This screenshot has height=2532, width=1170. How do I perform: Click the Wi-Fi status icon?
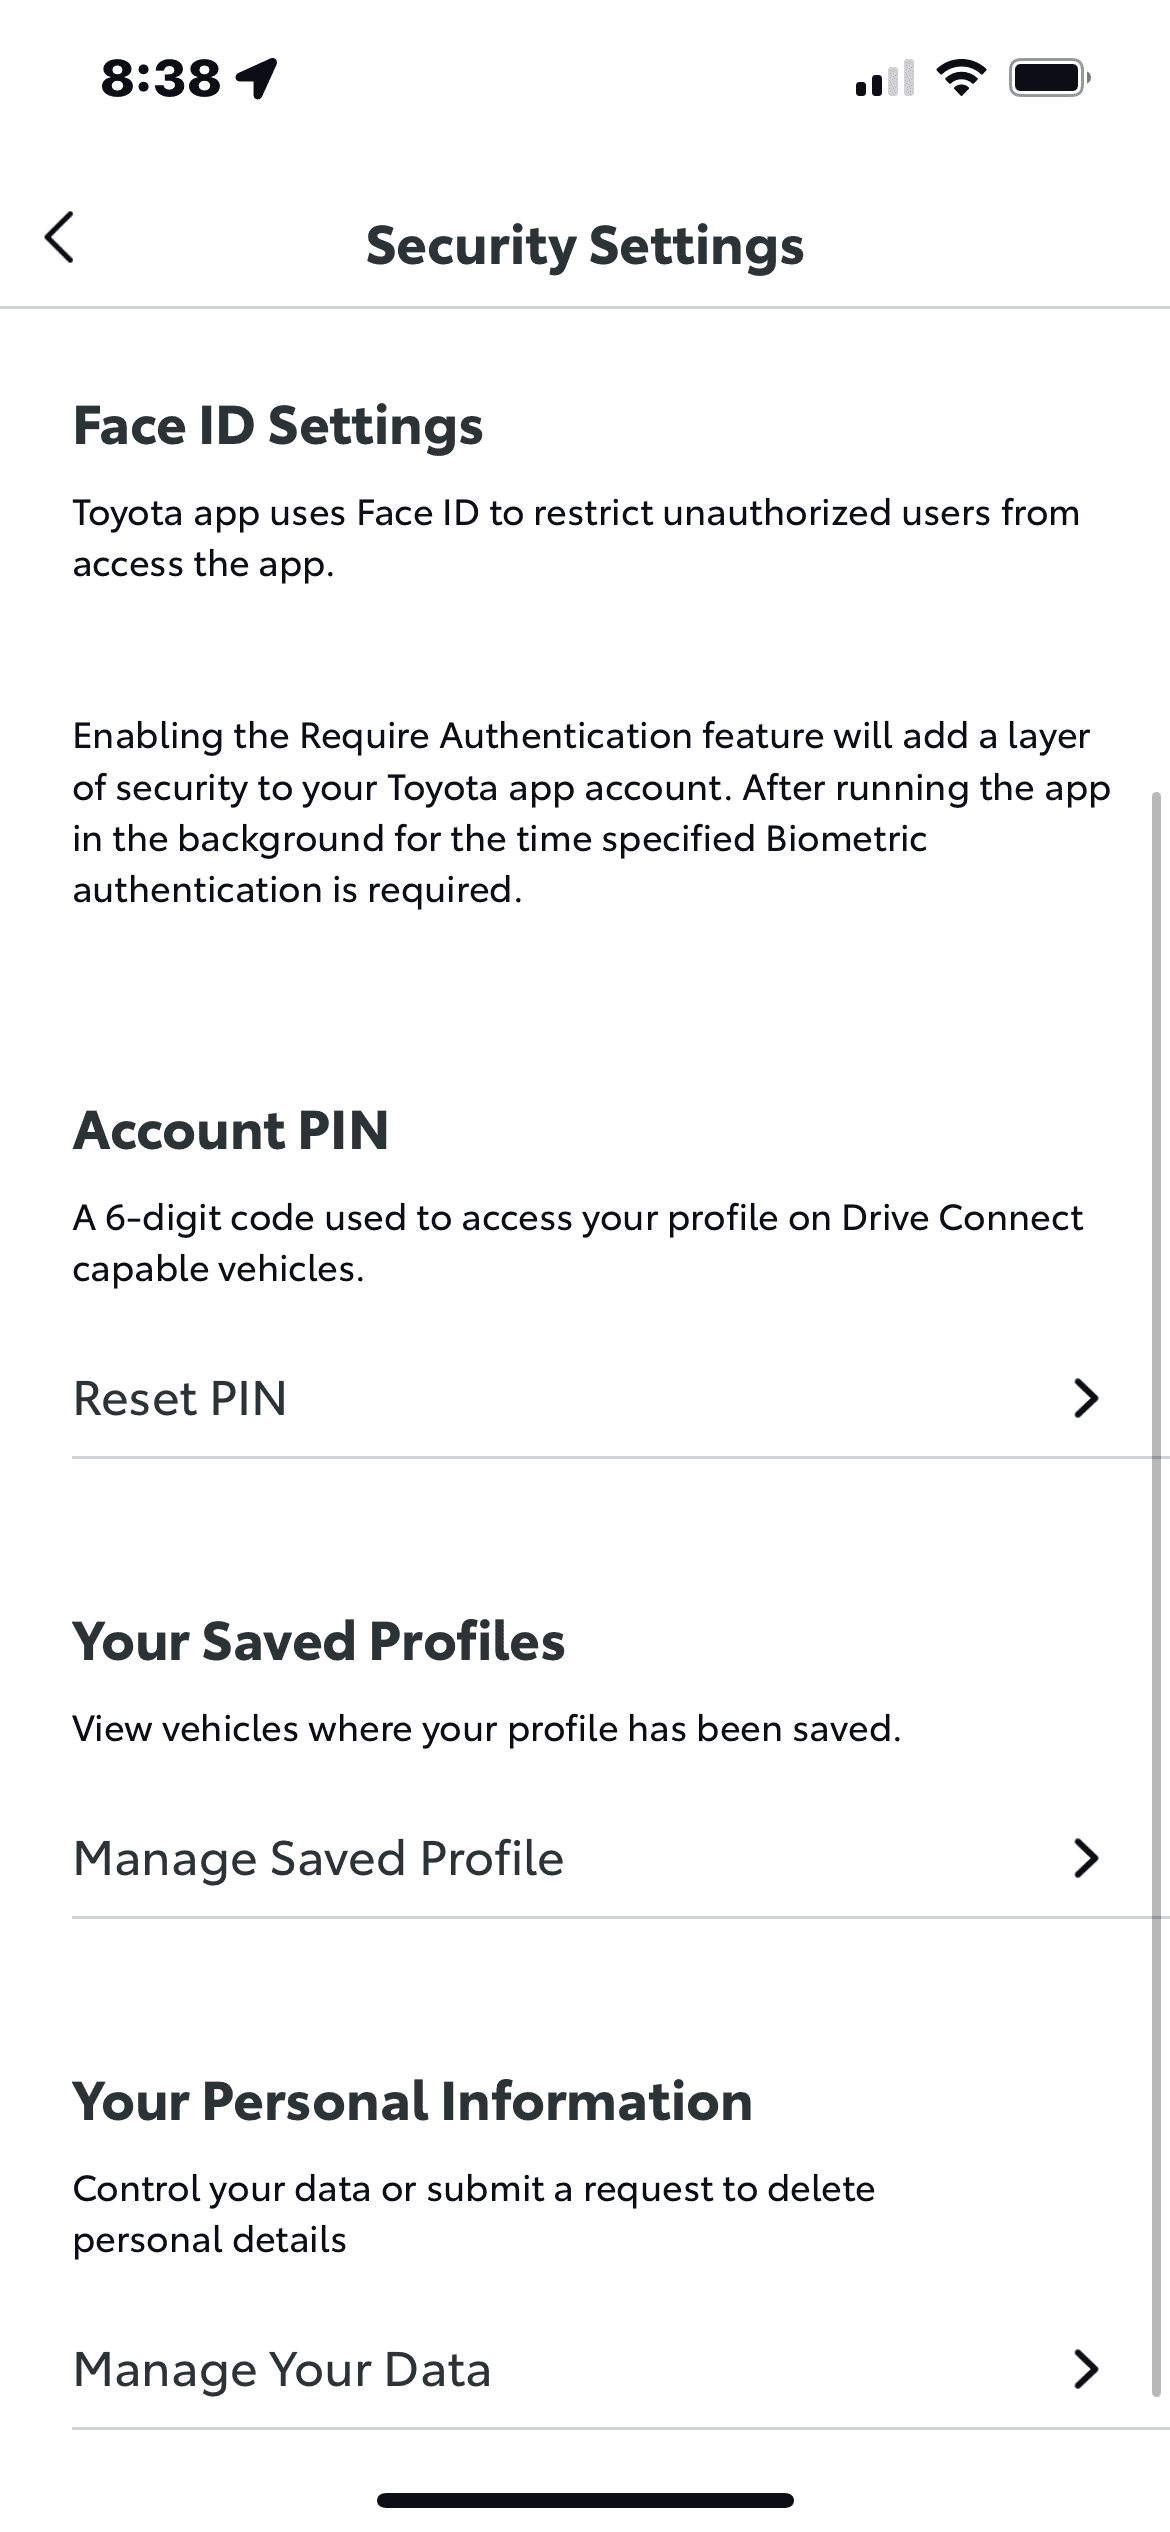(960, 78)
